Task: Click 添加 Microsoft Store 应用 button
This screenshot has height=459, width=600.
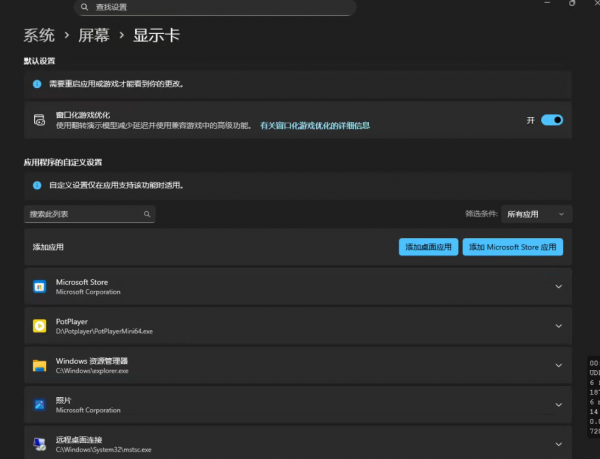Action: [512, 247]
